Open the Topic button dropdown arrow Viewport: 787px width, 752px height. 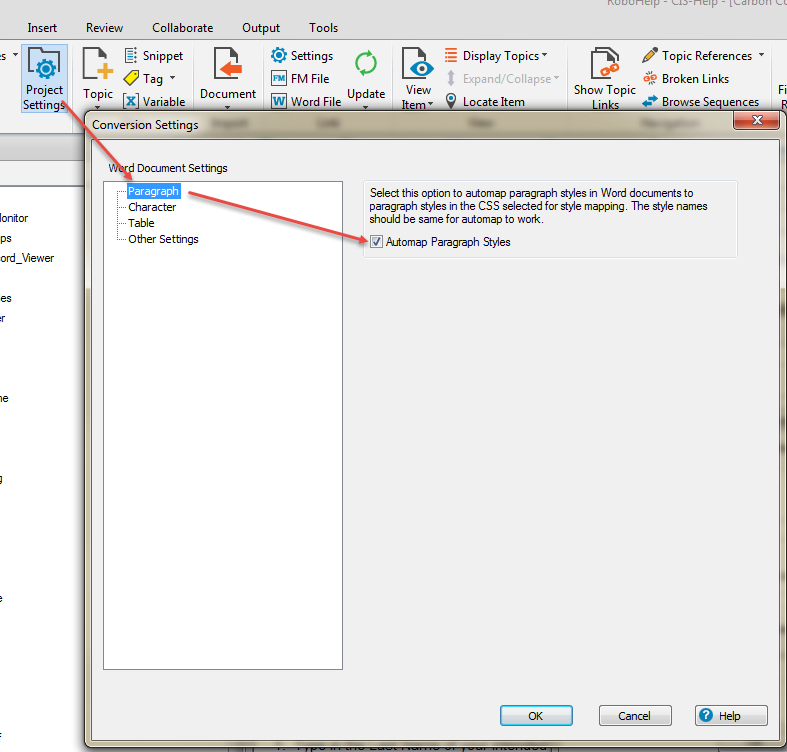(x=98, y=107)
